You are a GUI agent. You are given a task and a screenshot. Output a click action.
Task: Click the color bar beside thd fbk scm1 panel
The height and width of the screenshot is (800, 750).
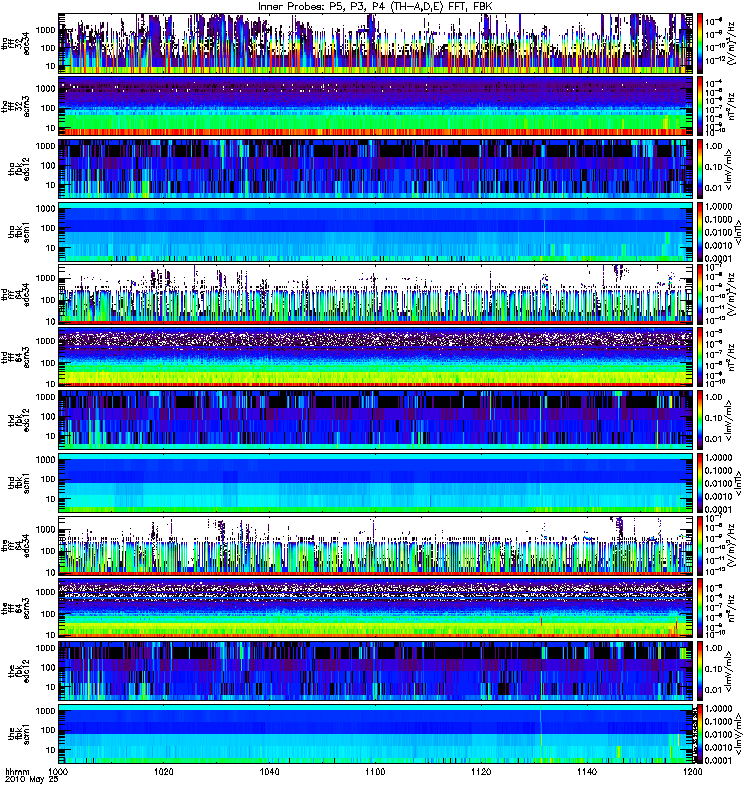coord(699,483)
